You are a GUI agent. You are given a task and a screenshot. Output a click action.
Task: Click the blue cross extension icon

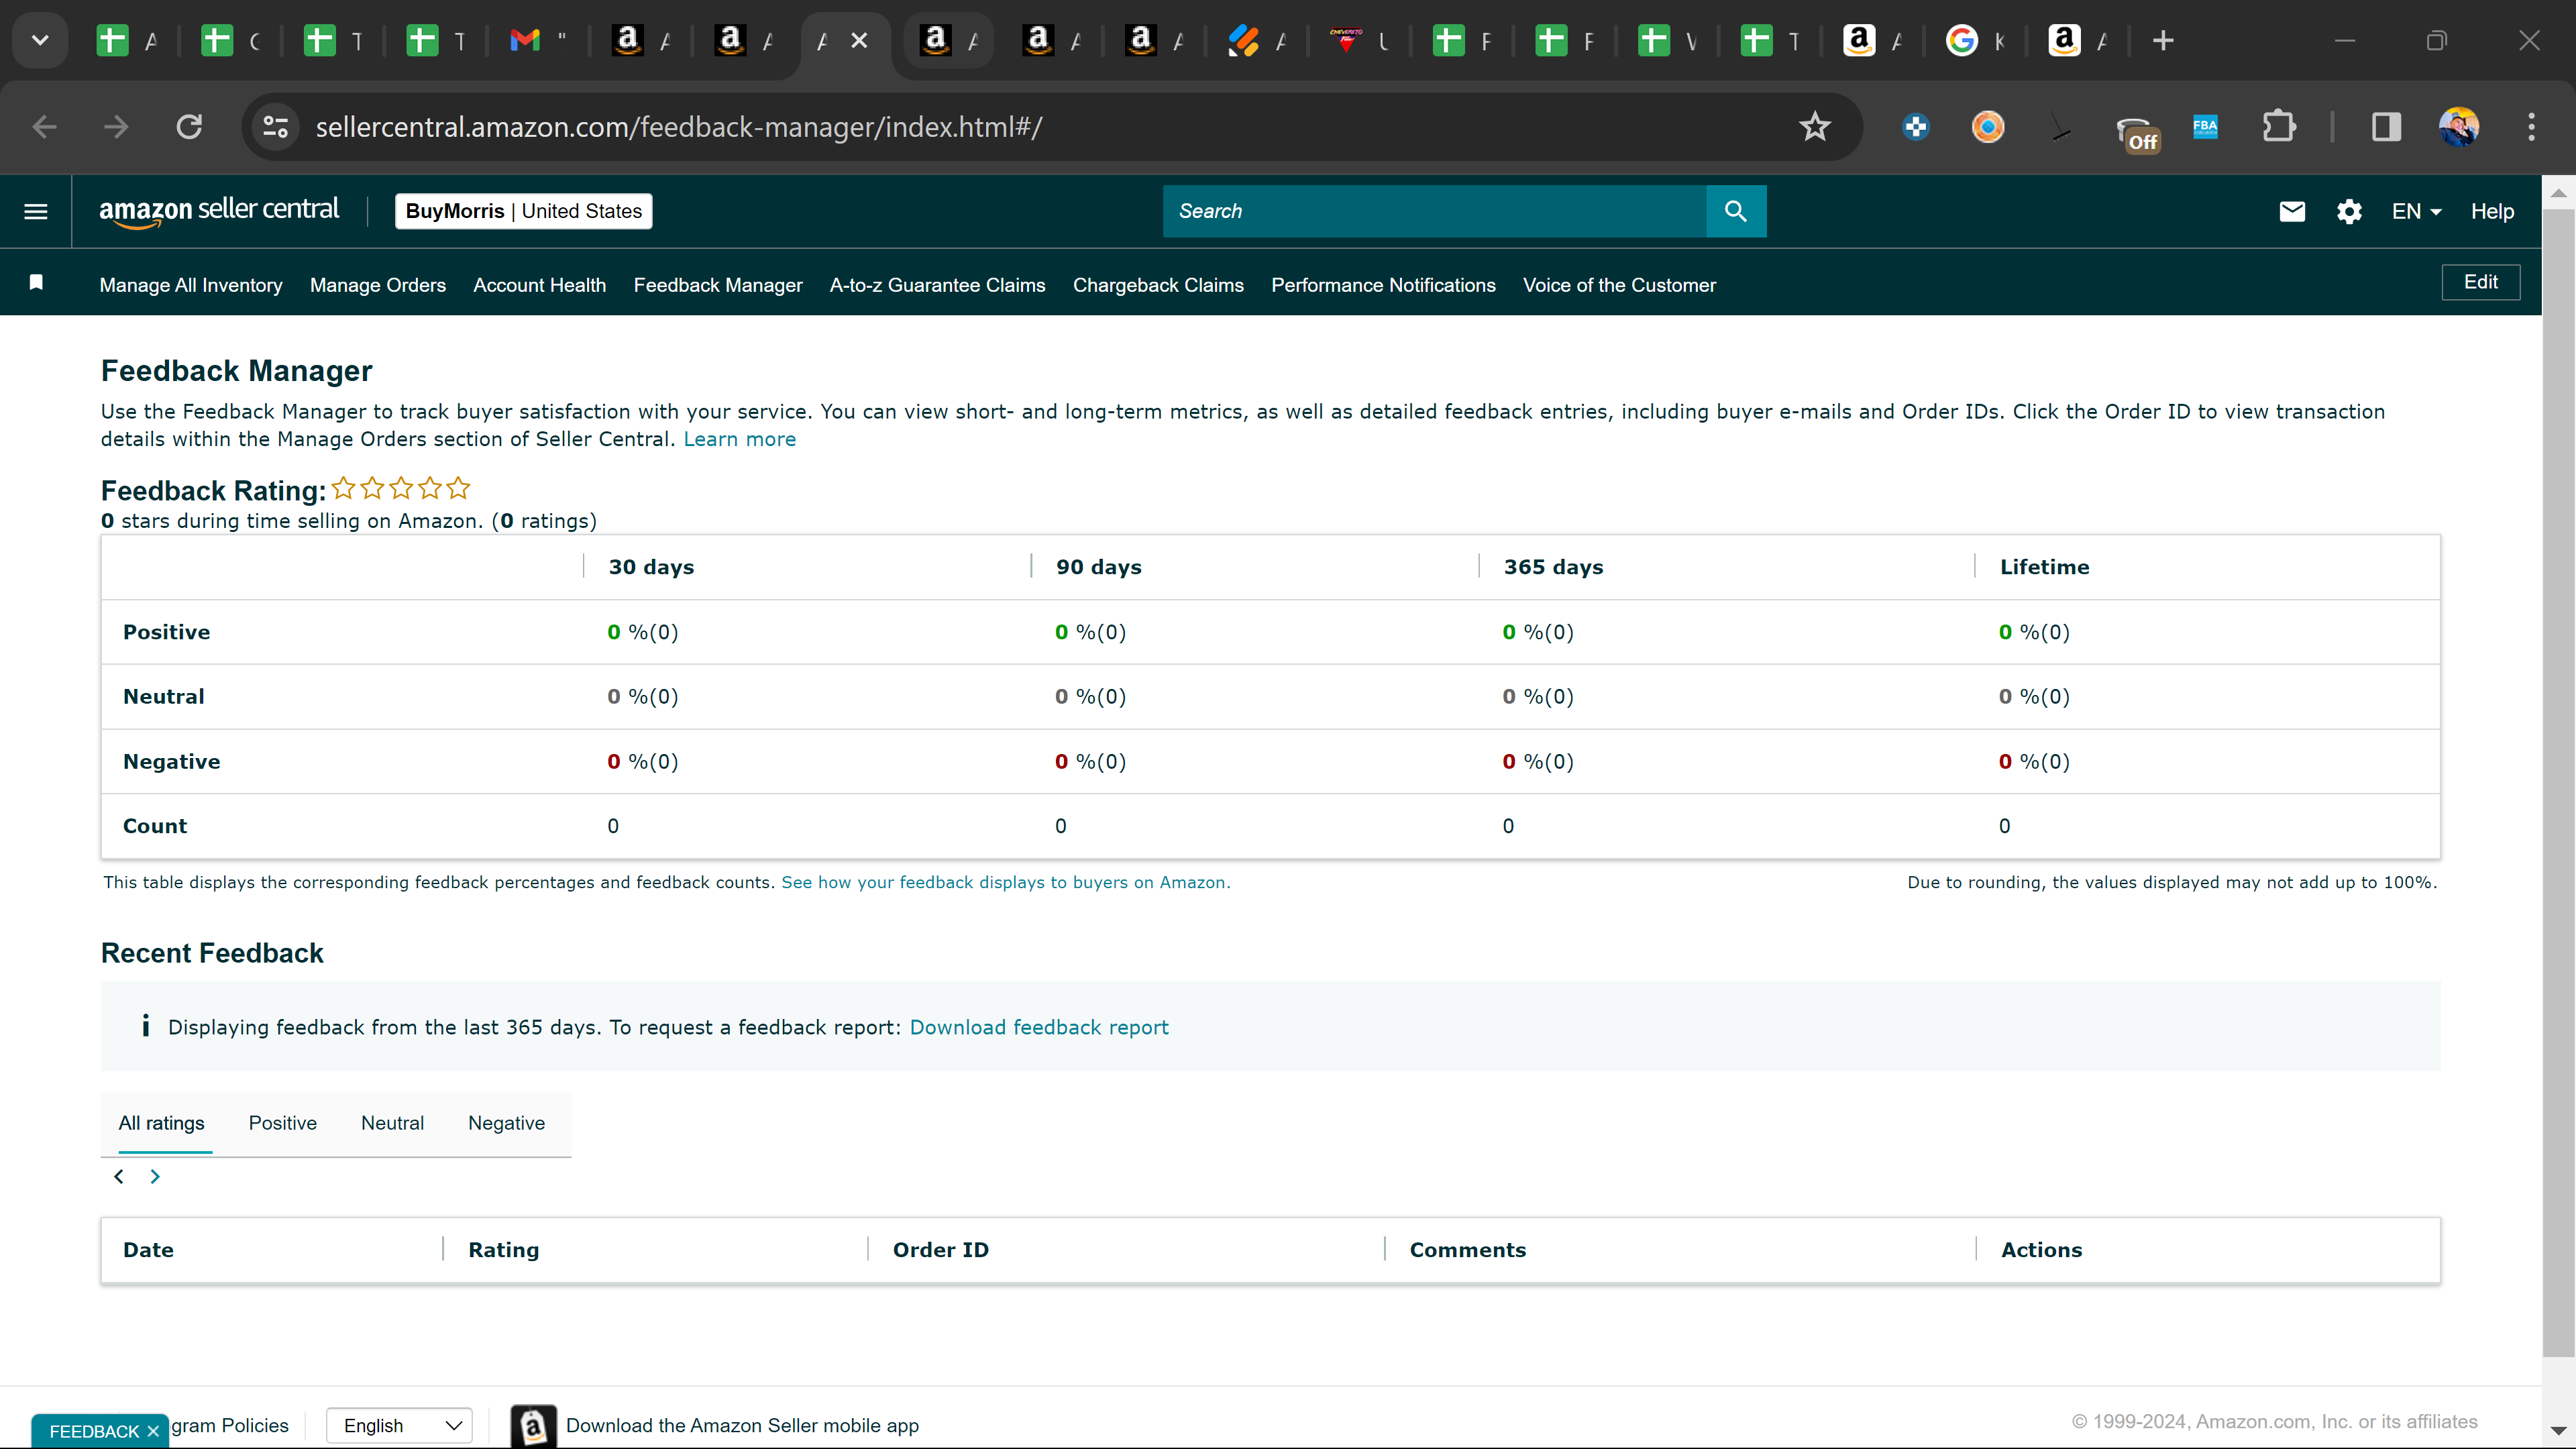[1916, 127]
